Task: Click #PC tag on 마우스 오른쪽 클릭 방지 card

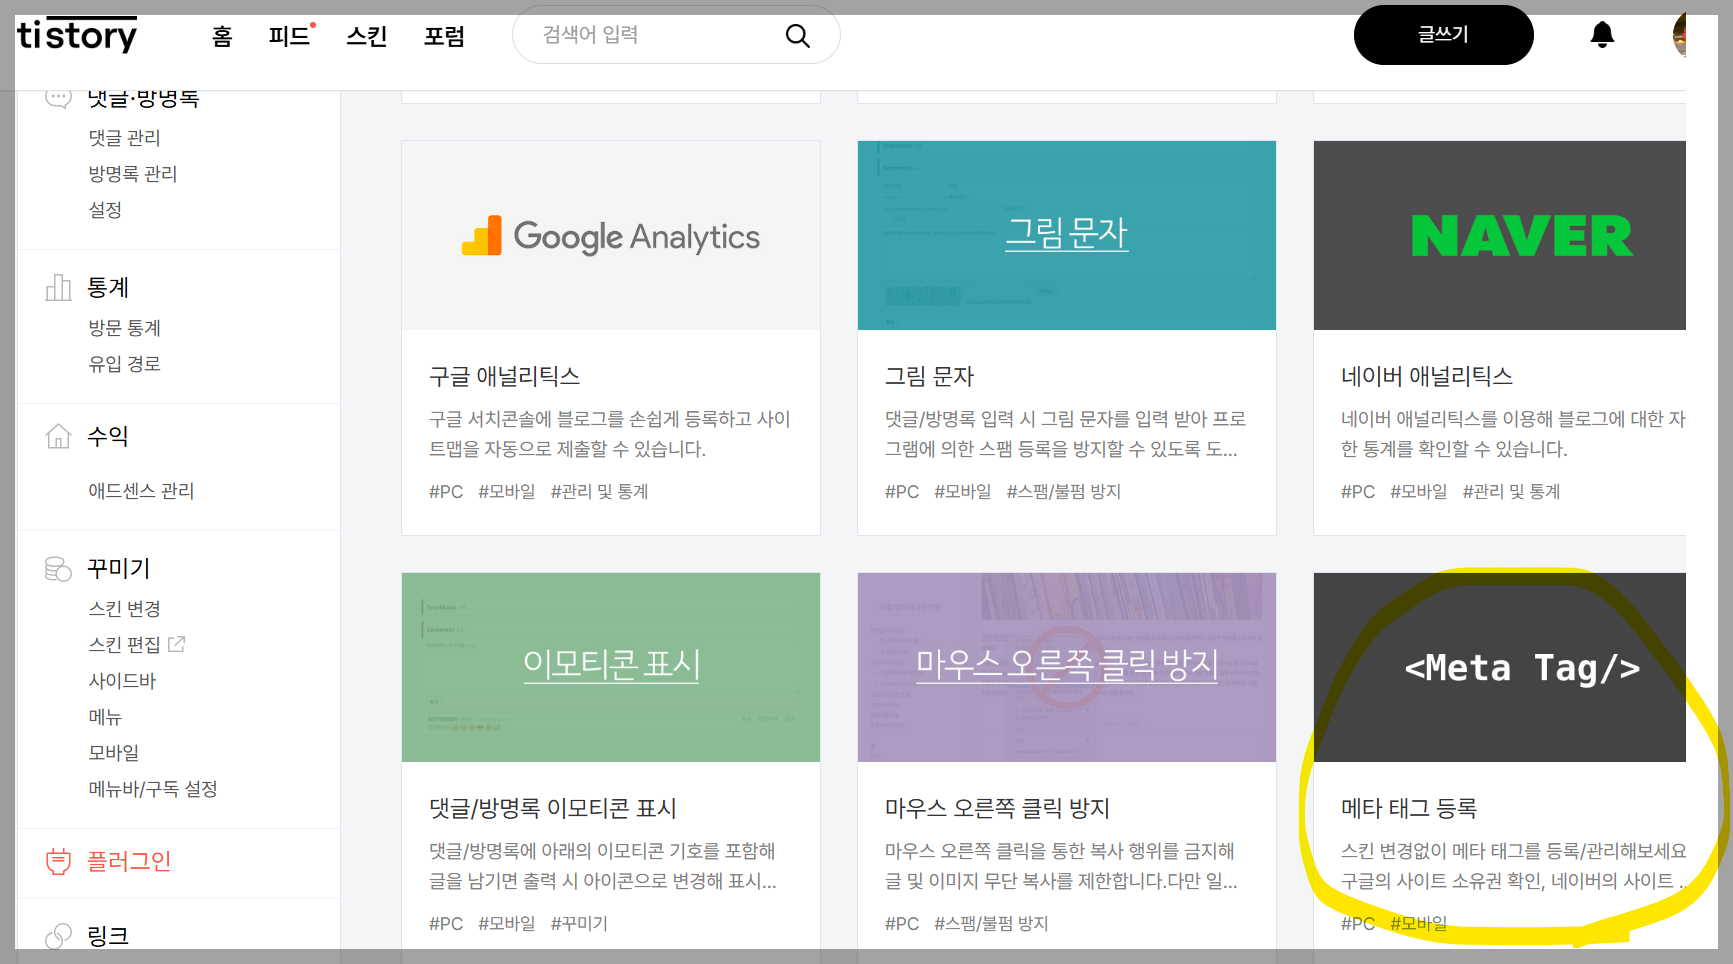Action: (x=902, y=924)
